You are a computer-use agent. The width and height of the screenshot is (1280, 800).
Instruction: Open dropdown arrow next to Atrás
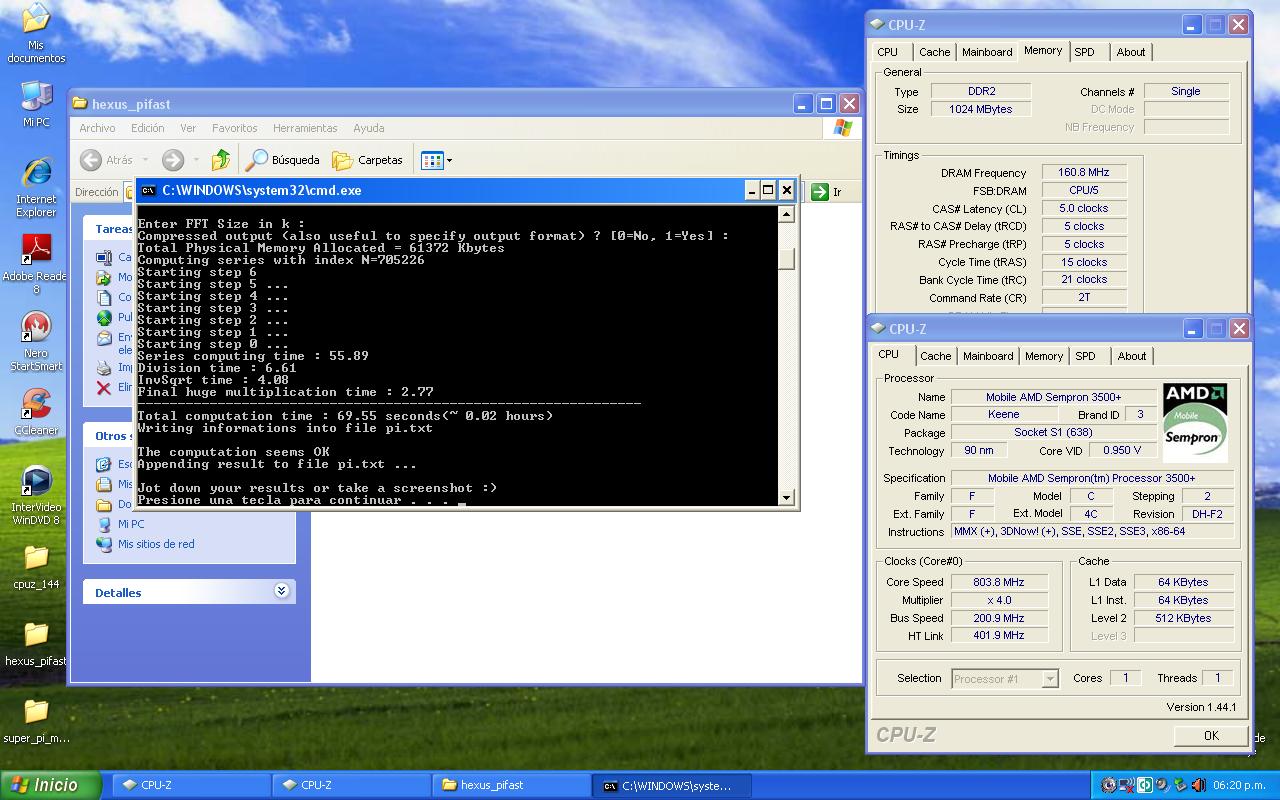pyautogui.click(x=145, y=160)
